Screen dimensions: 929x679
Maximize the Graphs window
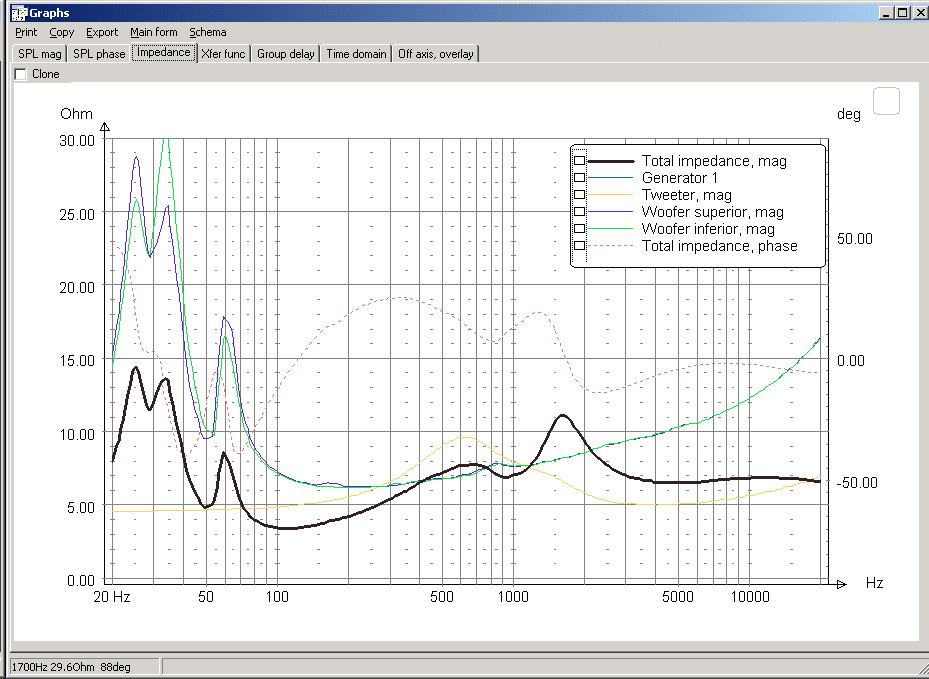coord(902,12)
